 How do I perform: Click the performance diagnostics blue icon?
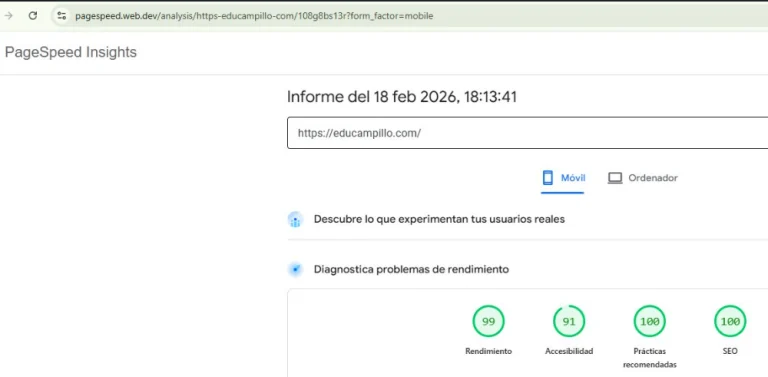point(295,269)
